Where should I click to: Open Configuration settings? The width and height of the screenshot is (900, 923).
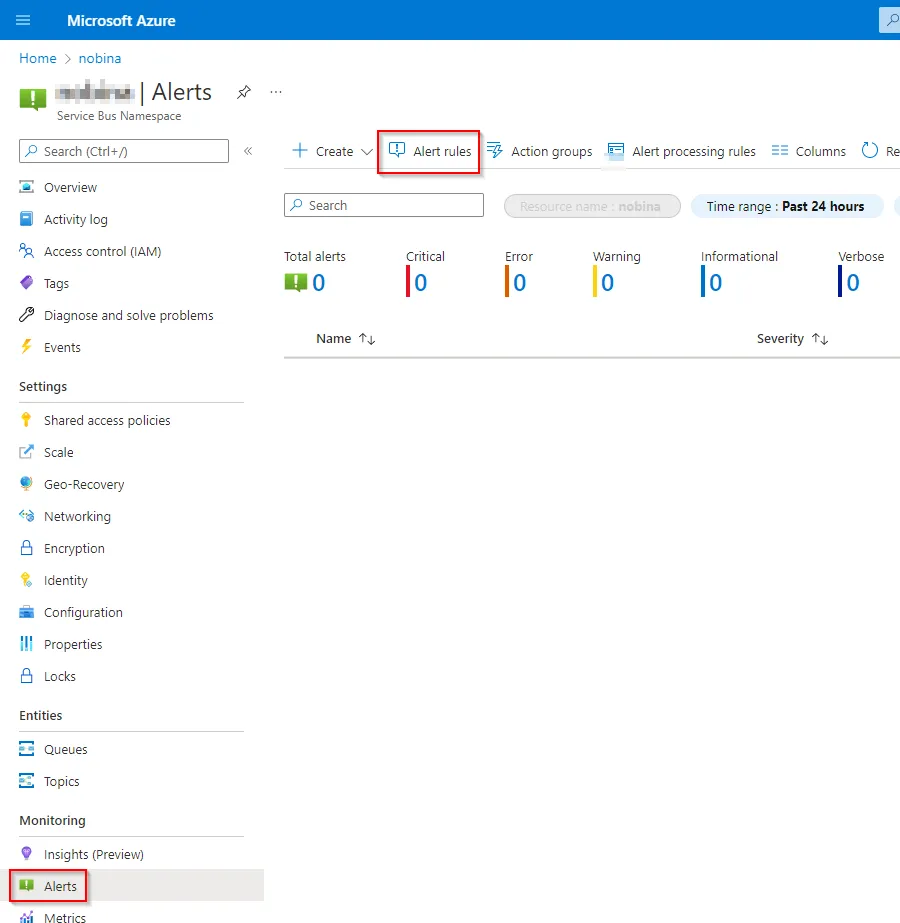click(x=83, y=613)
